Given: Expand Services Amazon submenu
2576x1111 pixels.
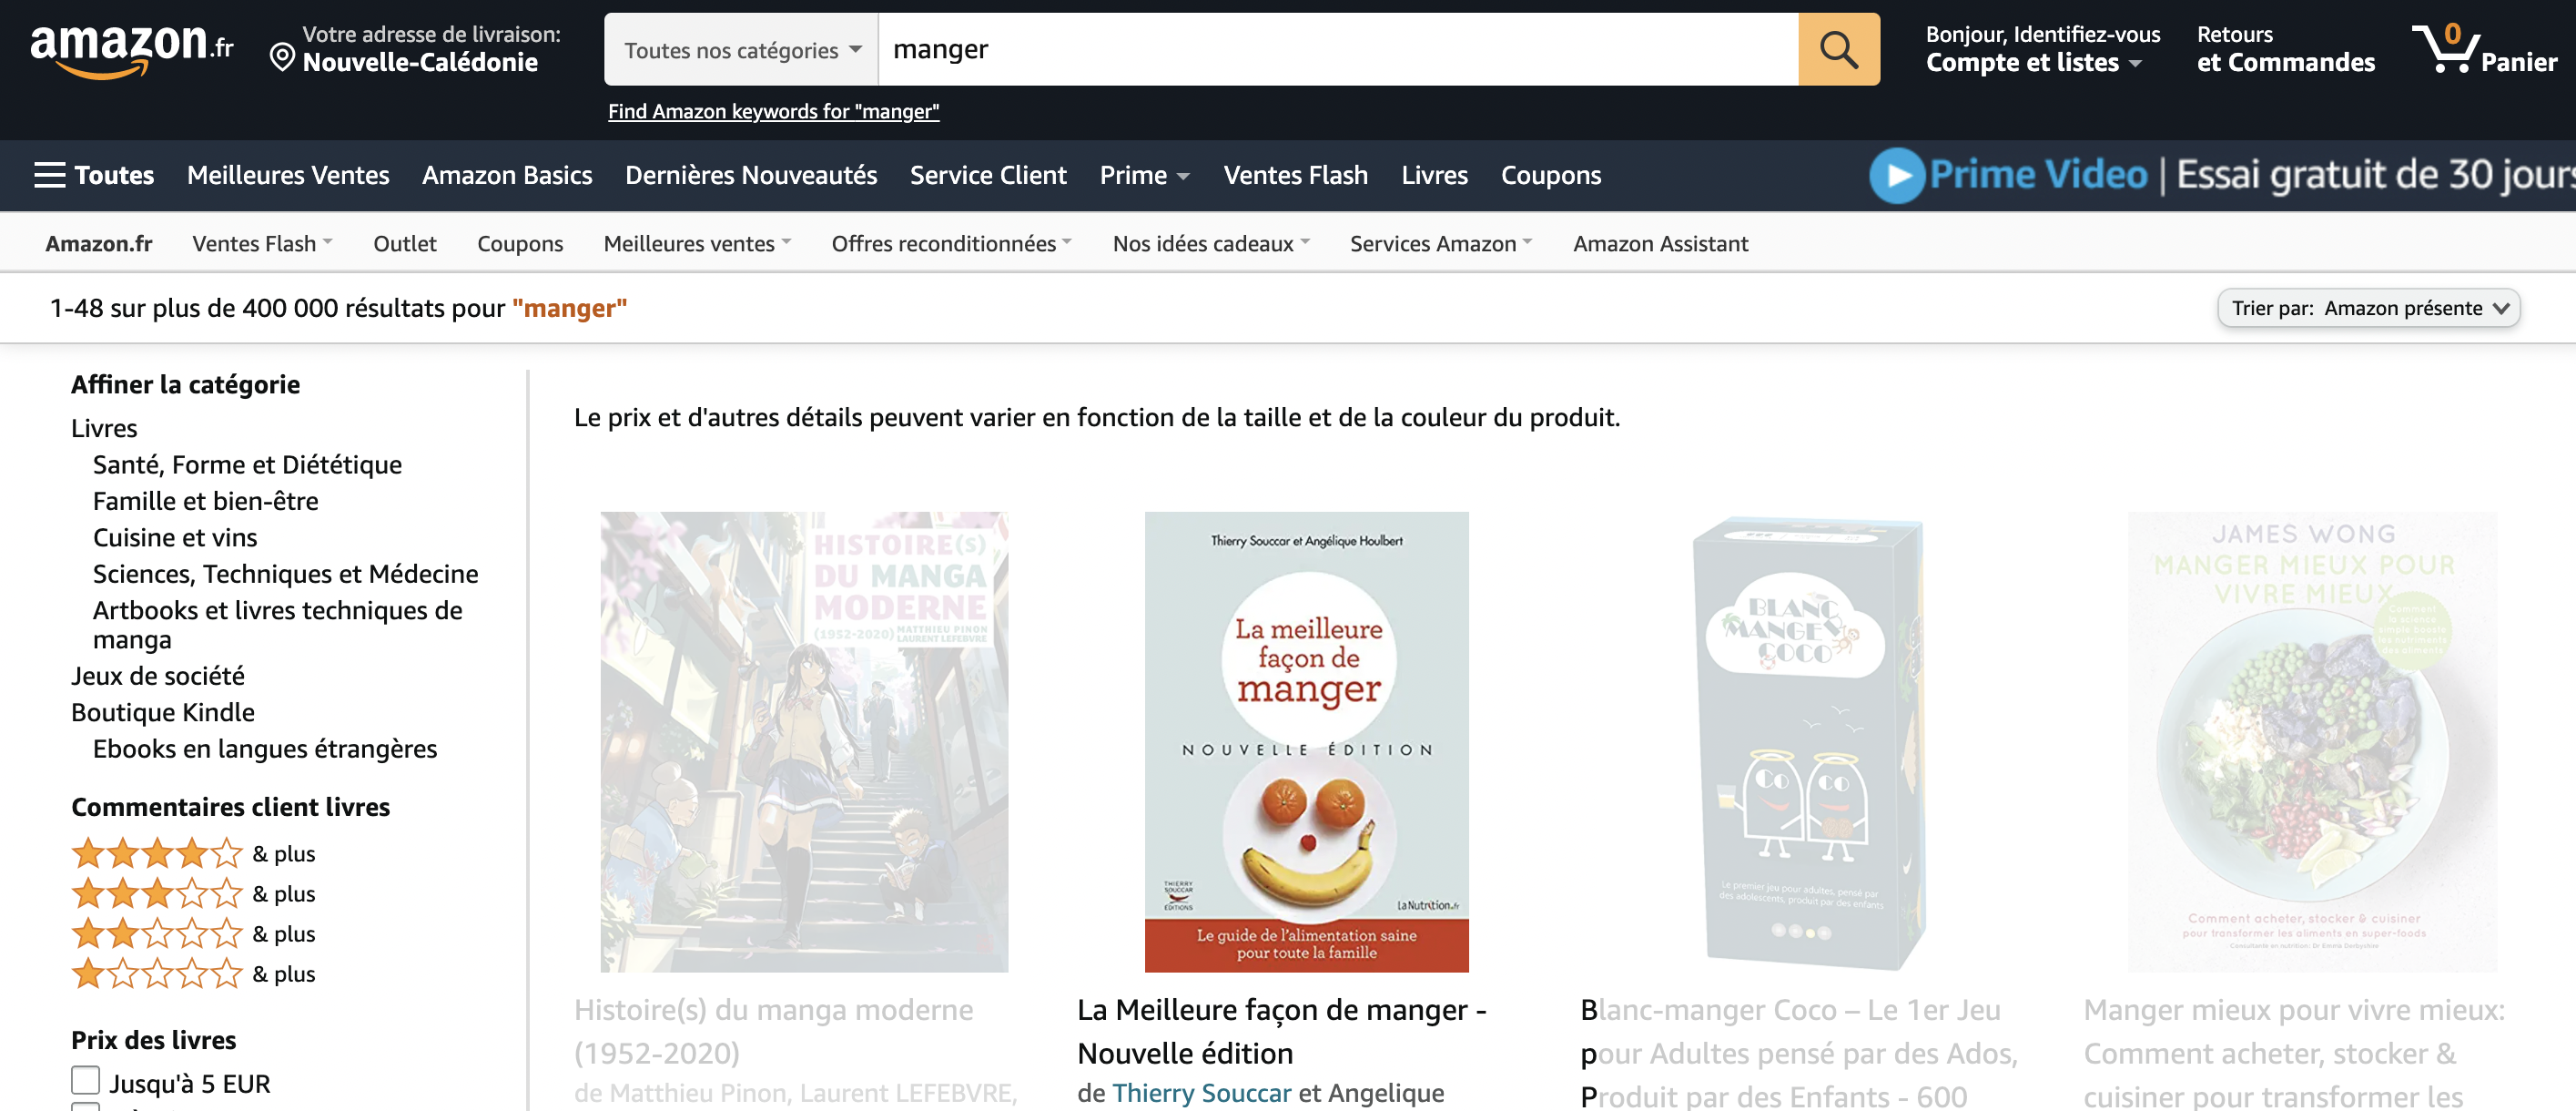Looking at the screenshot, I should click(x=1440, y=243).
